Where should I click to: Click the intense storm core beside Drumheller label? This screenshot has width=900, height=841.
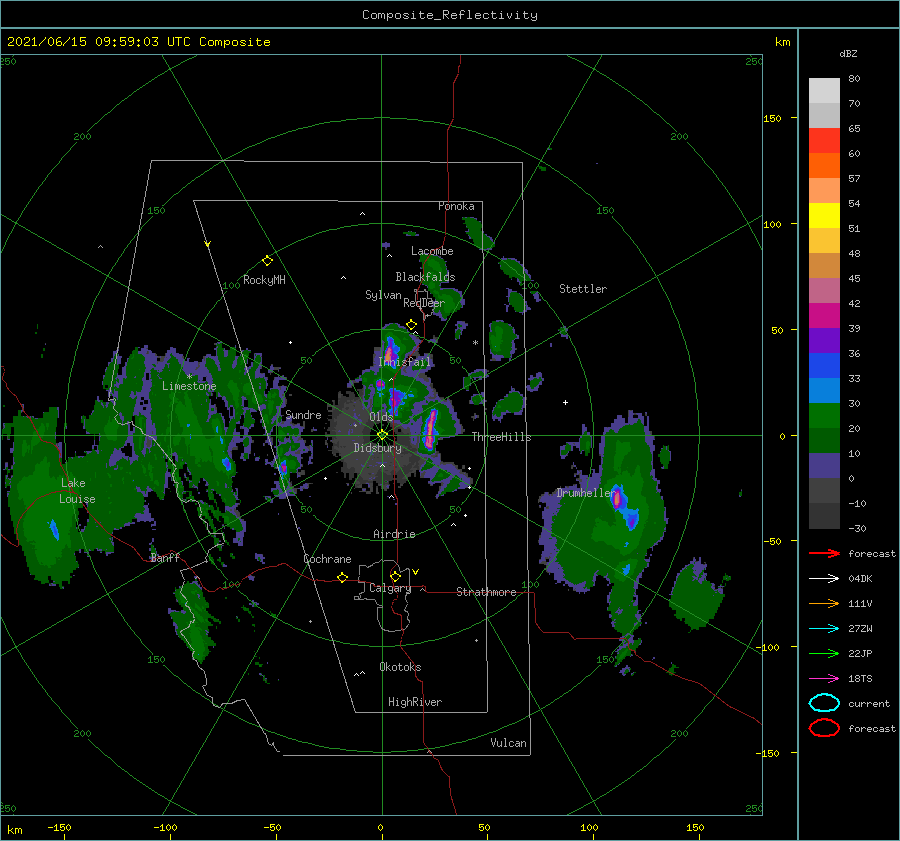[x=618, y=498]
